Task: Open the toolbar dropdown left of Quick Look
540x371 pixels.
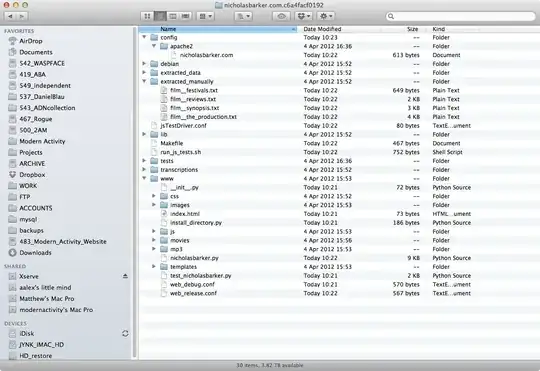Action: (x=243, y=16)
